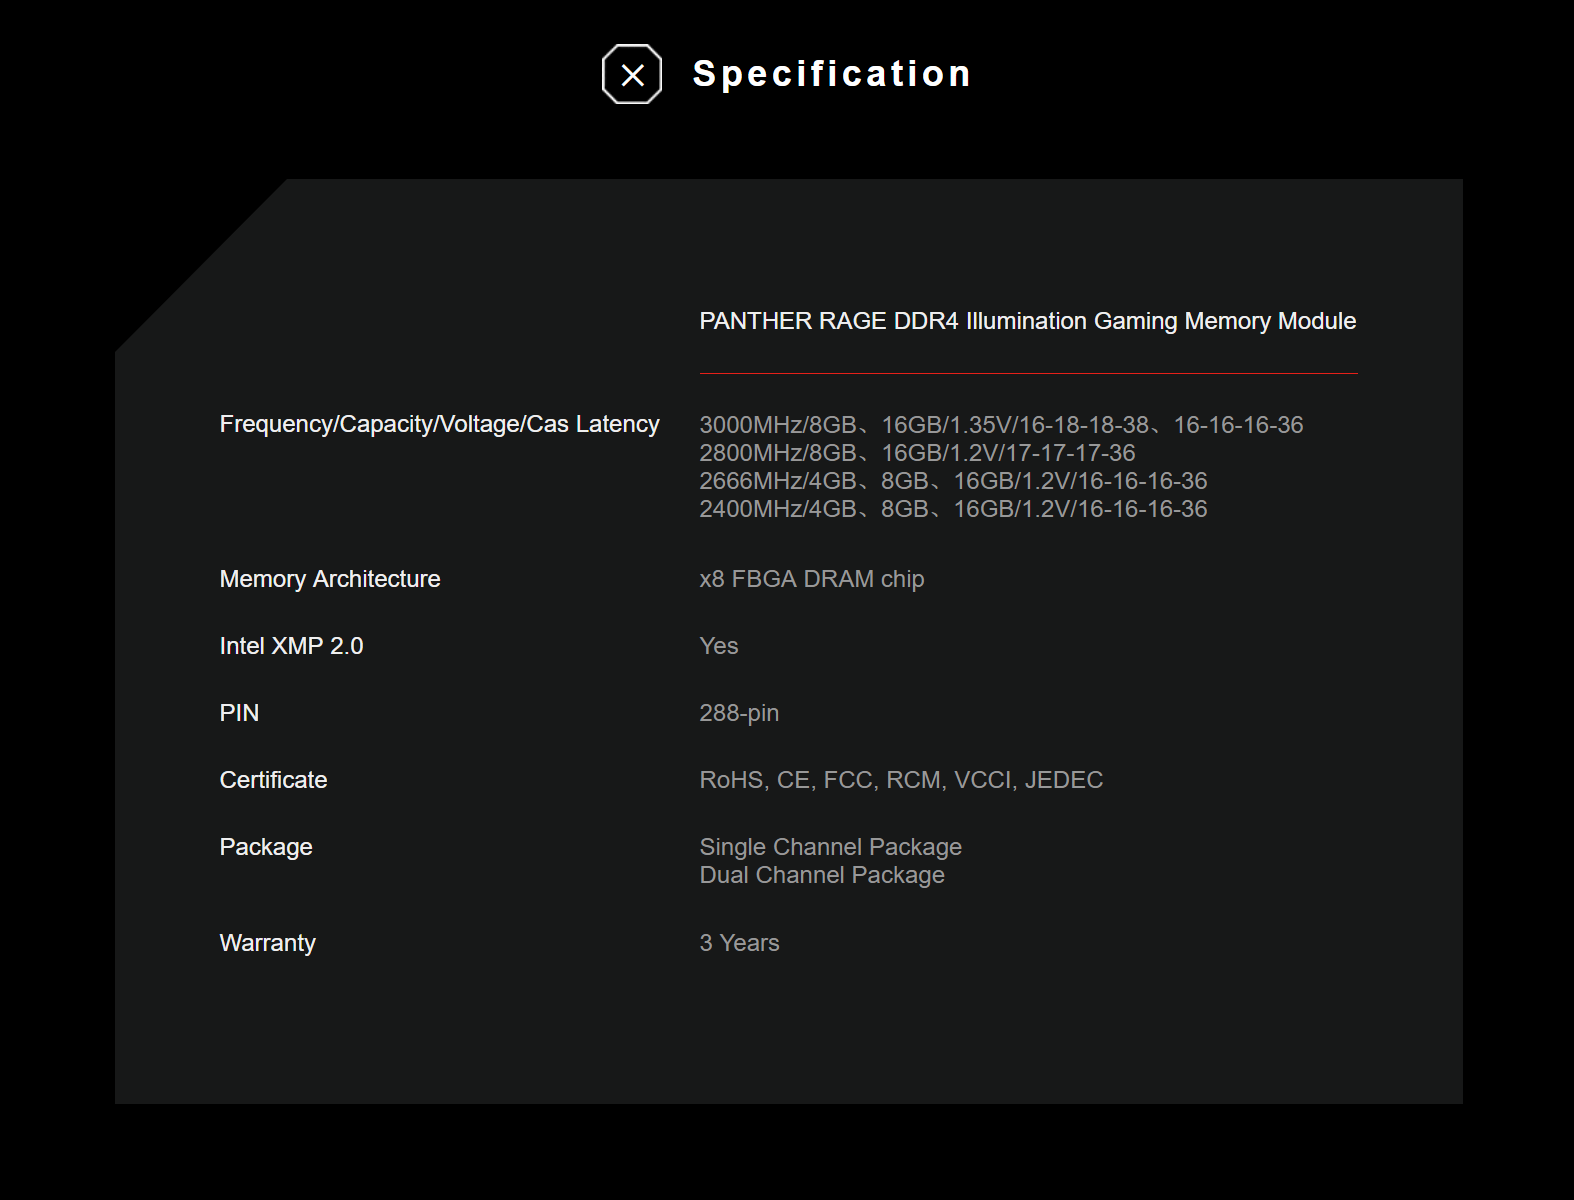Select the 2800MHz/8GB 17-17-17-36 spec line

918,453
